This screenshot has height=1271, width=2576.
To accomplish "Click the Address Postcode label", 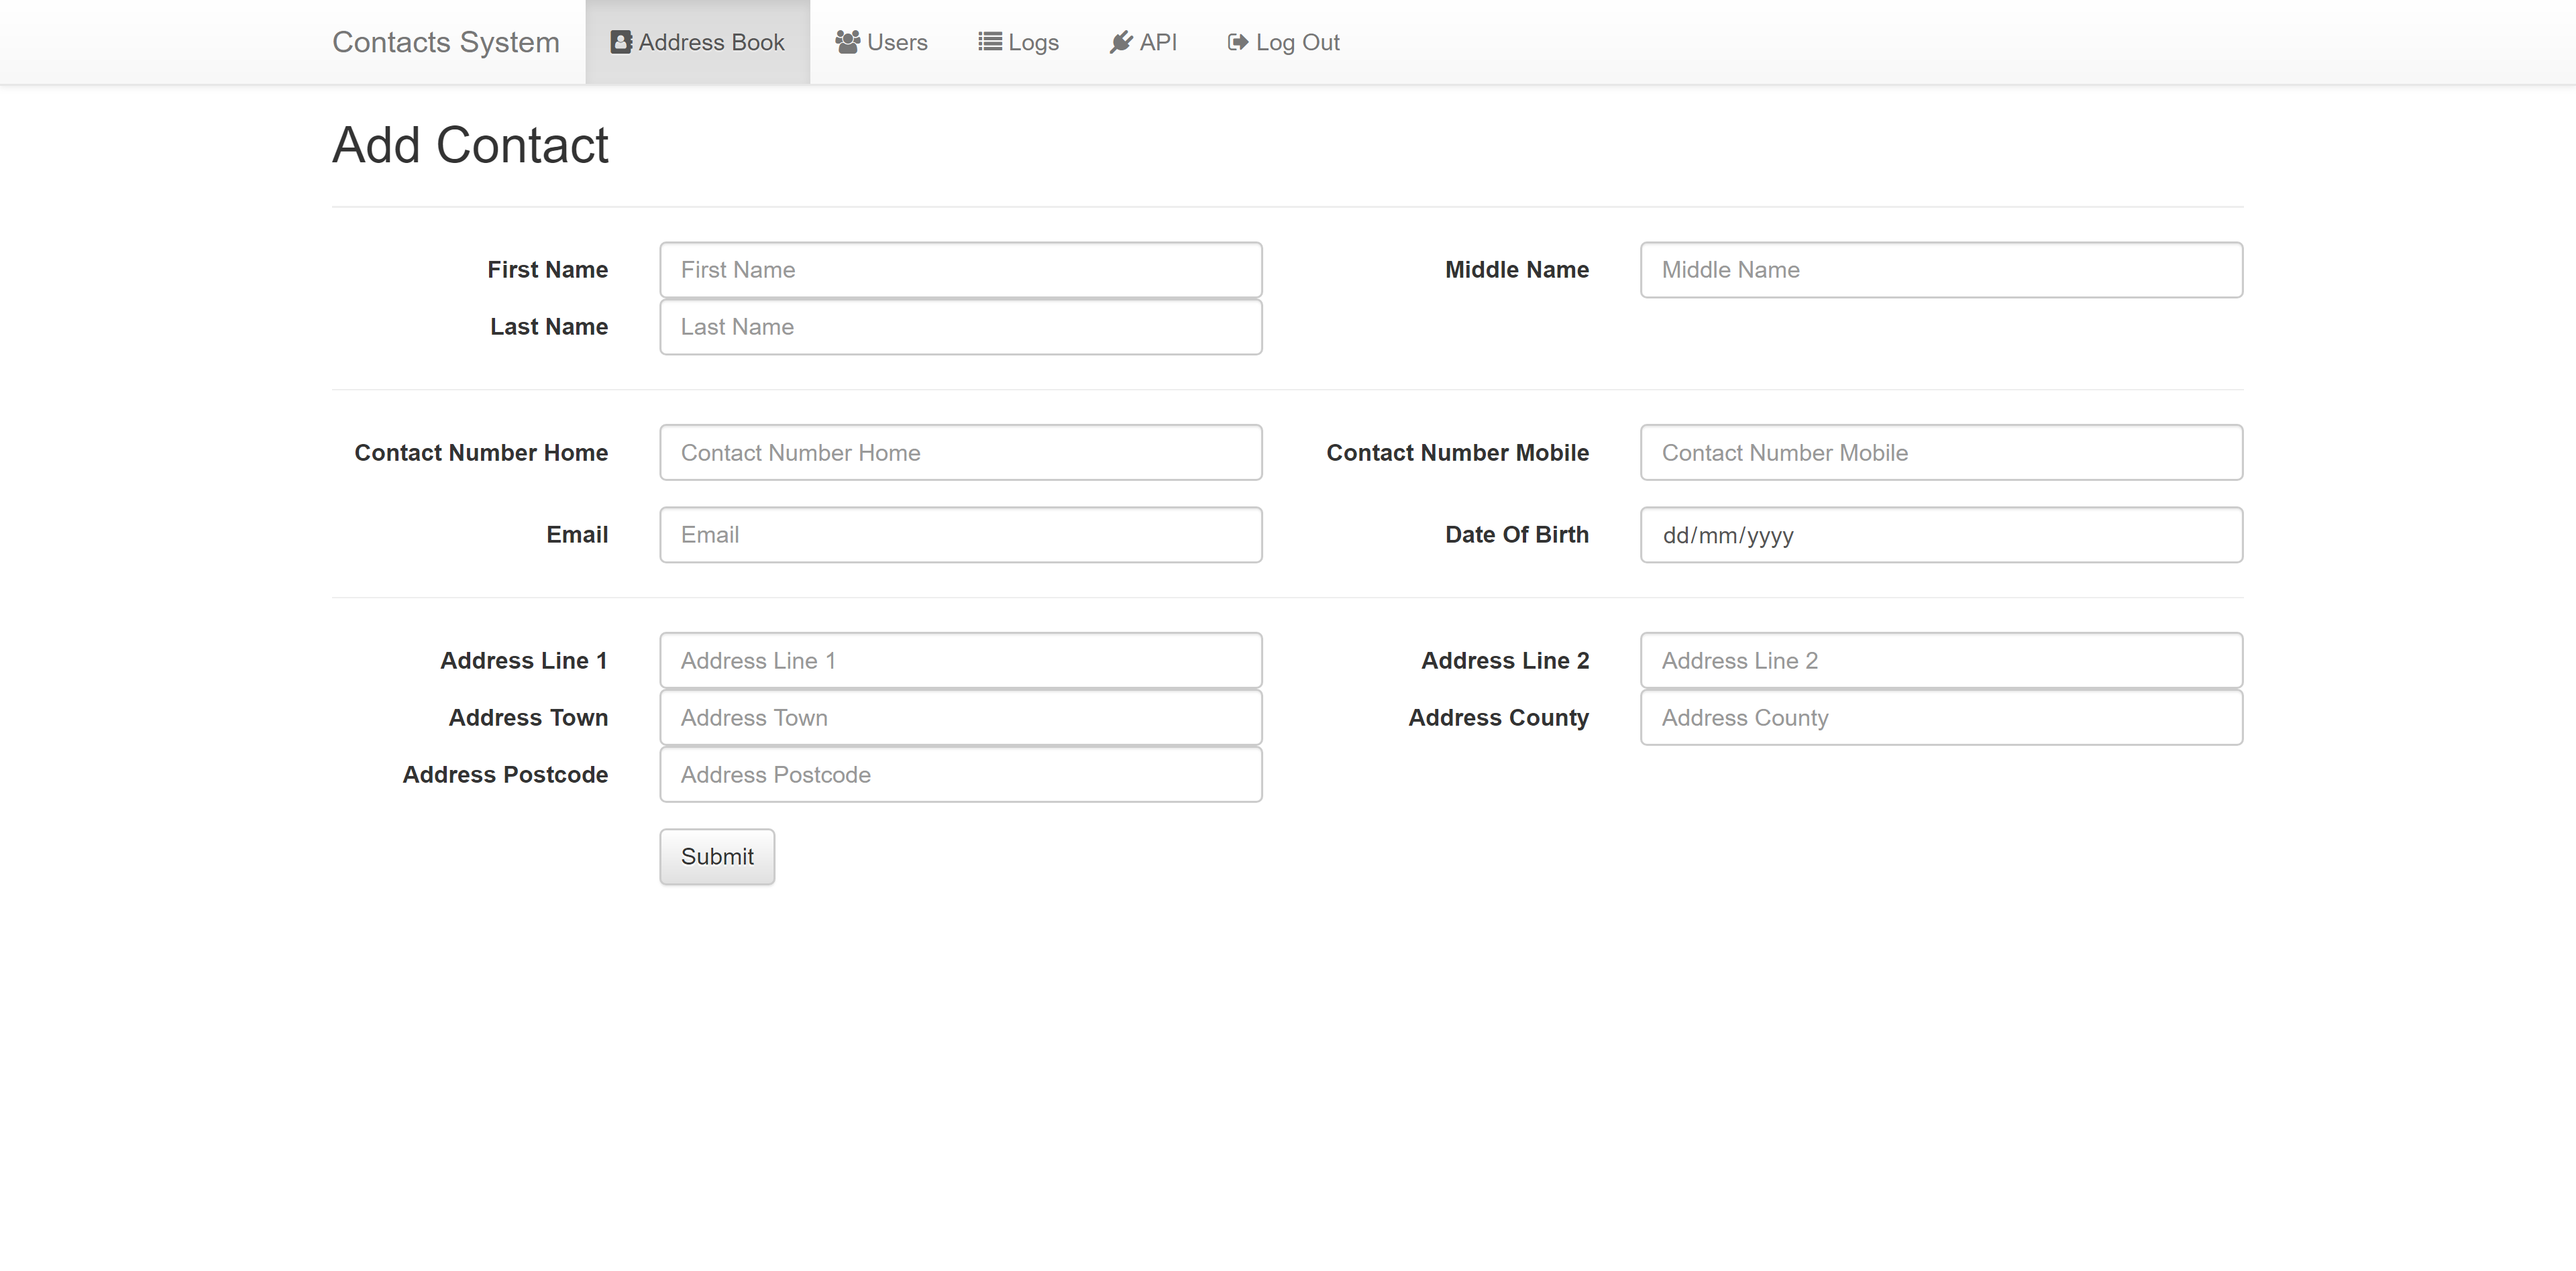I will (x=505, y=775).
